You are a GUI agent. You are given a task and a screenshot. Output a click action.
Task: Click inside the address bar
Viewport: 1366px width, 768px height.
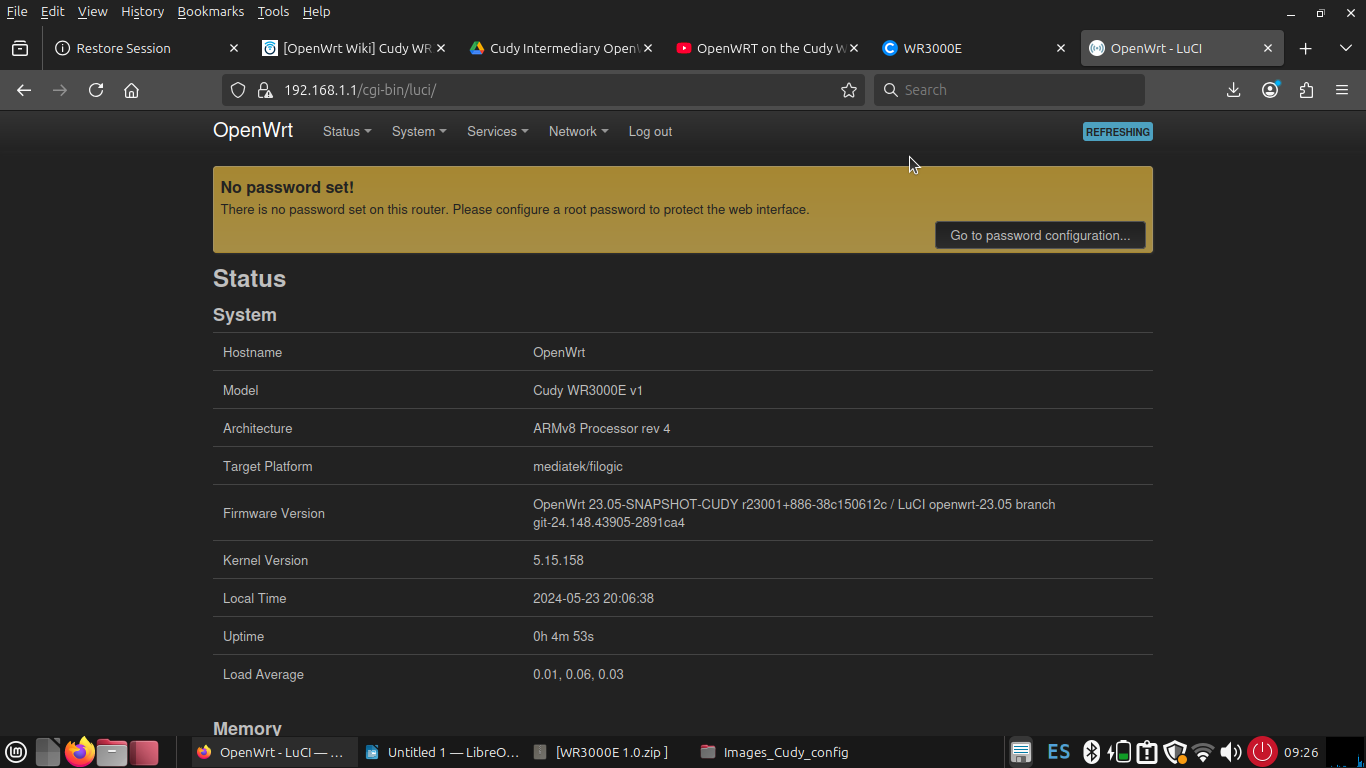[500, 90]
